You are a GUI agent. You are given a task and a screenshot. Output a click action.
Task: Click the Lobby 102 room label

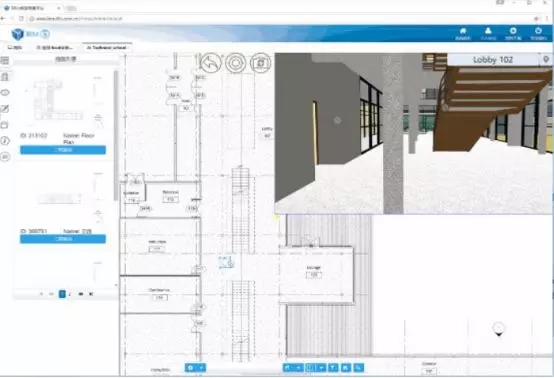pos(493,60)
